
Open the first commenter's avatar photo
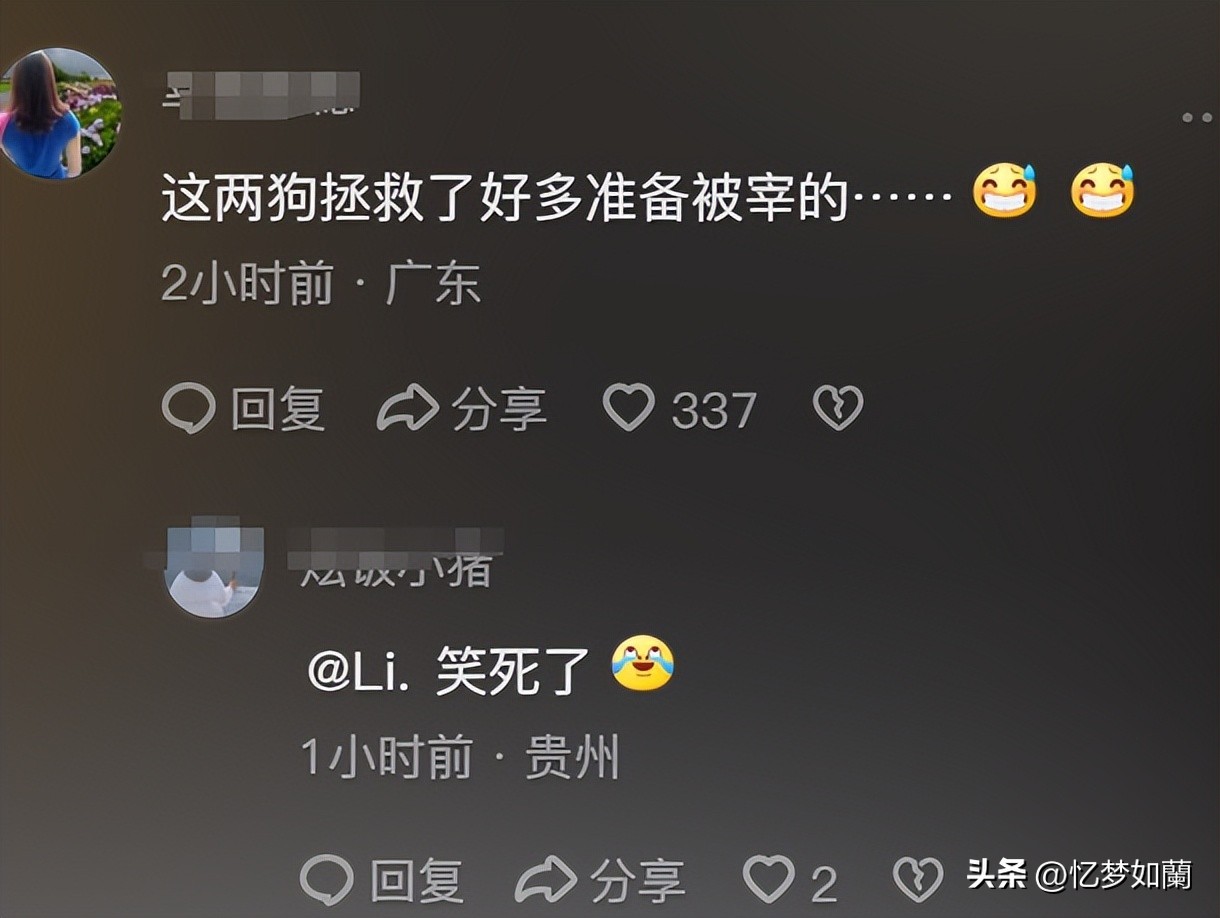[59, 113]
